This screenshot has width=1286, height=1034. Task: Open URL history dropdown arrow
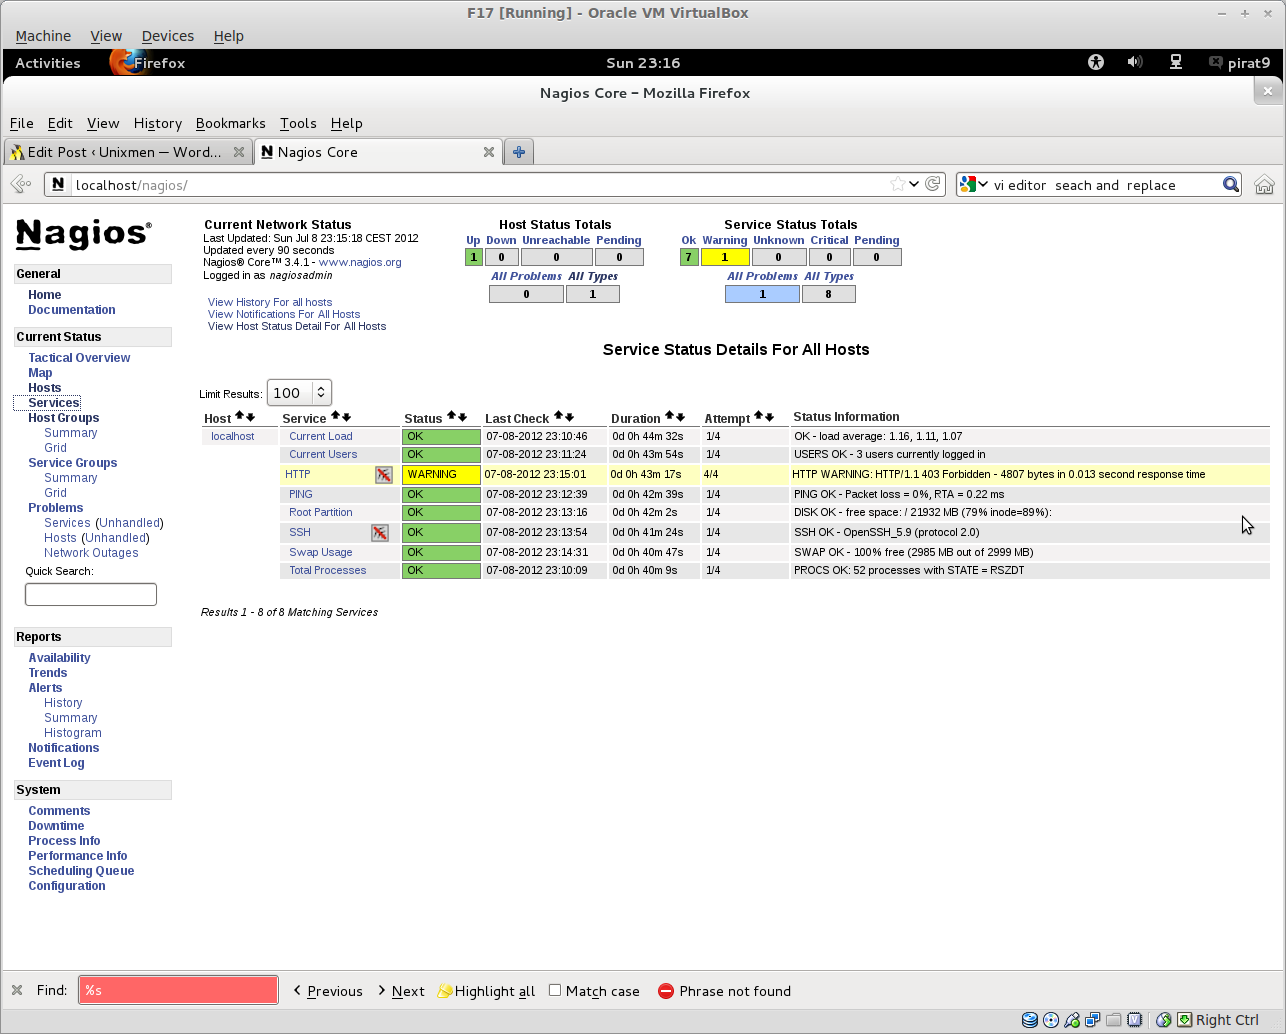(x=914, y=184)
